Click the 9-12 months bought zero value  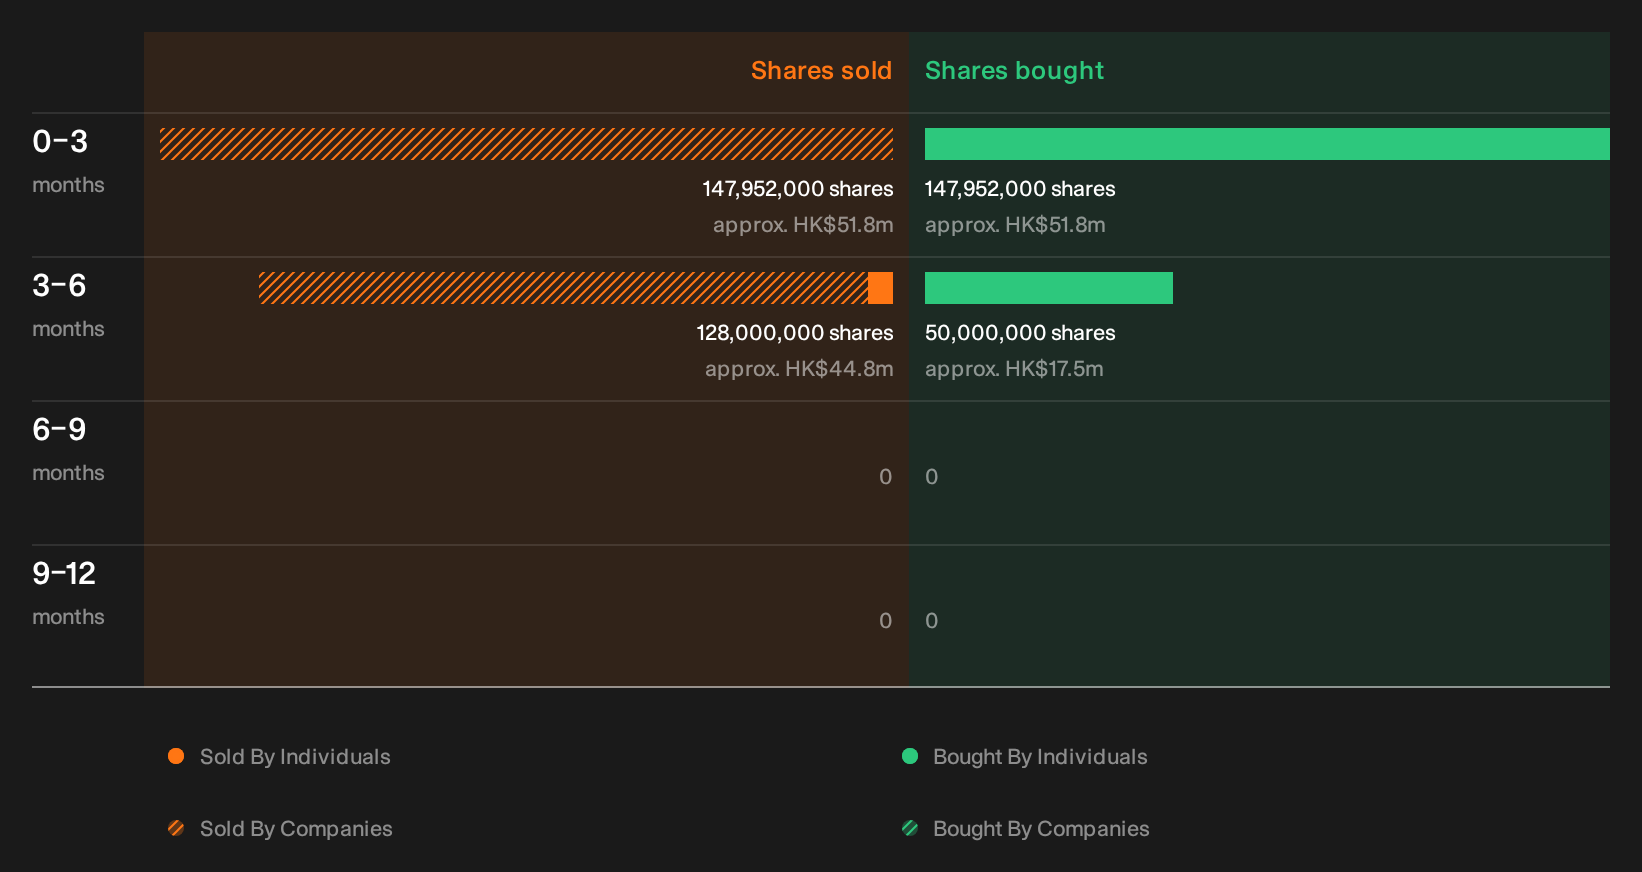coord(932,621)
